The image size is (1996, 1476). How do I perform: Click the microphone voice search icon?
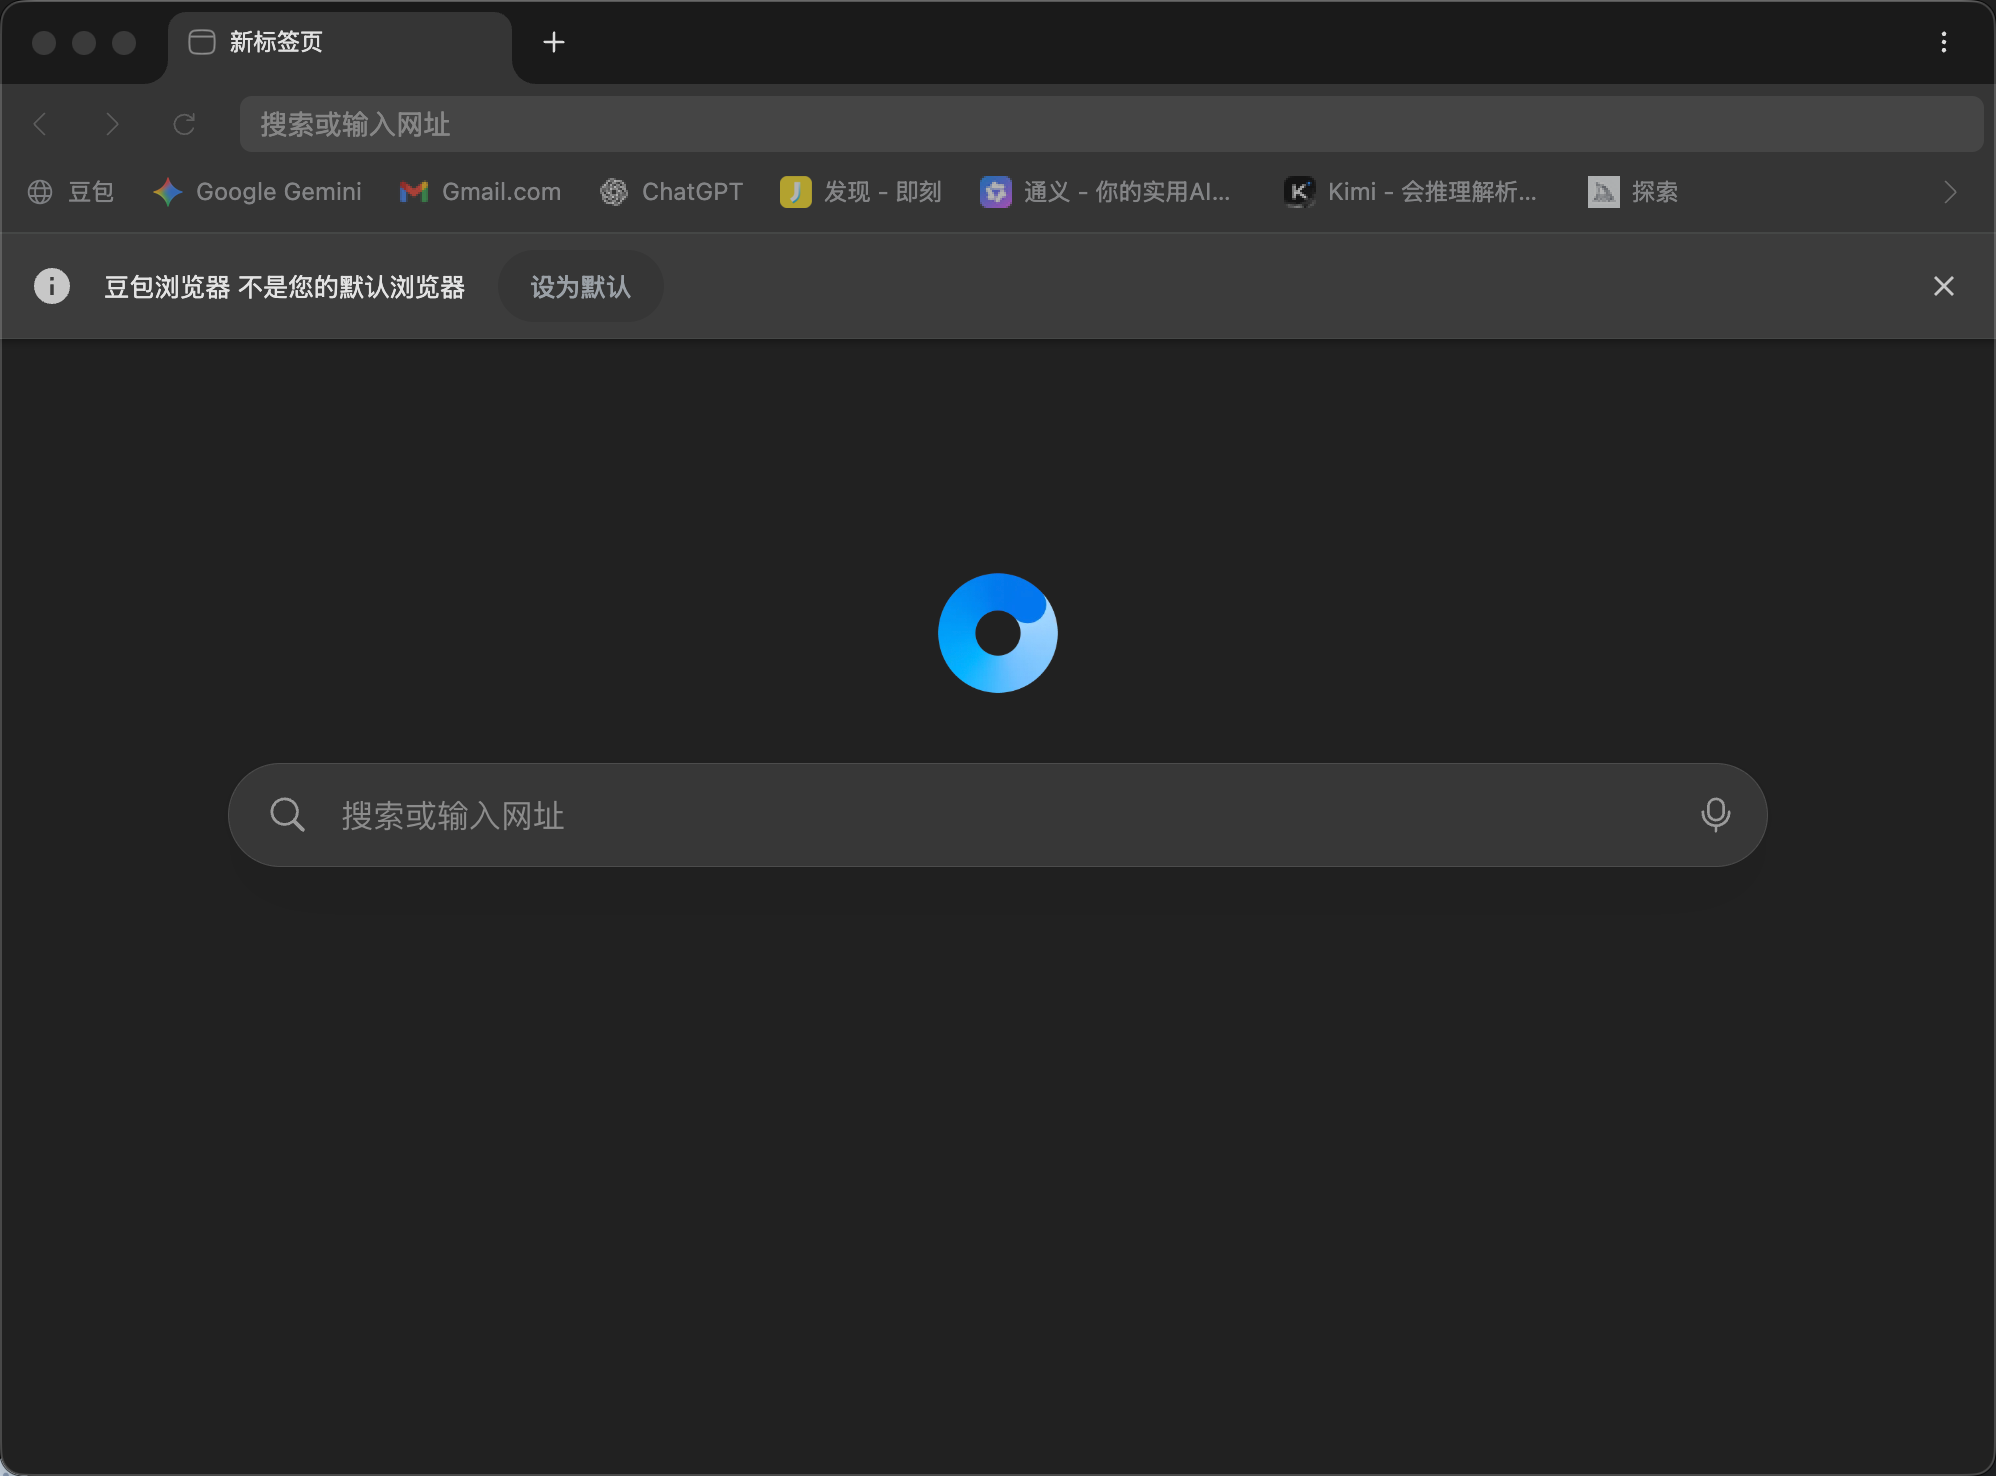1715,815
